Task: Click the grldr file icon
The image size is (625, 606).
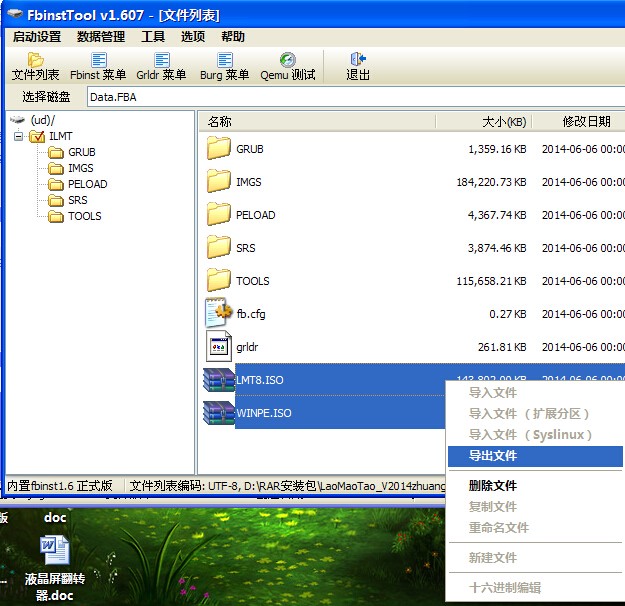Action: tap(218, 346)
